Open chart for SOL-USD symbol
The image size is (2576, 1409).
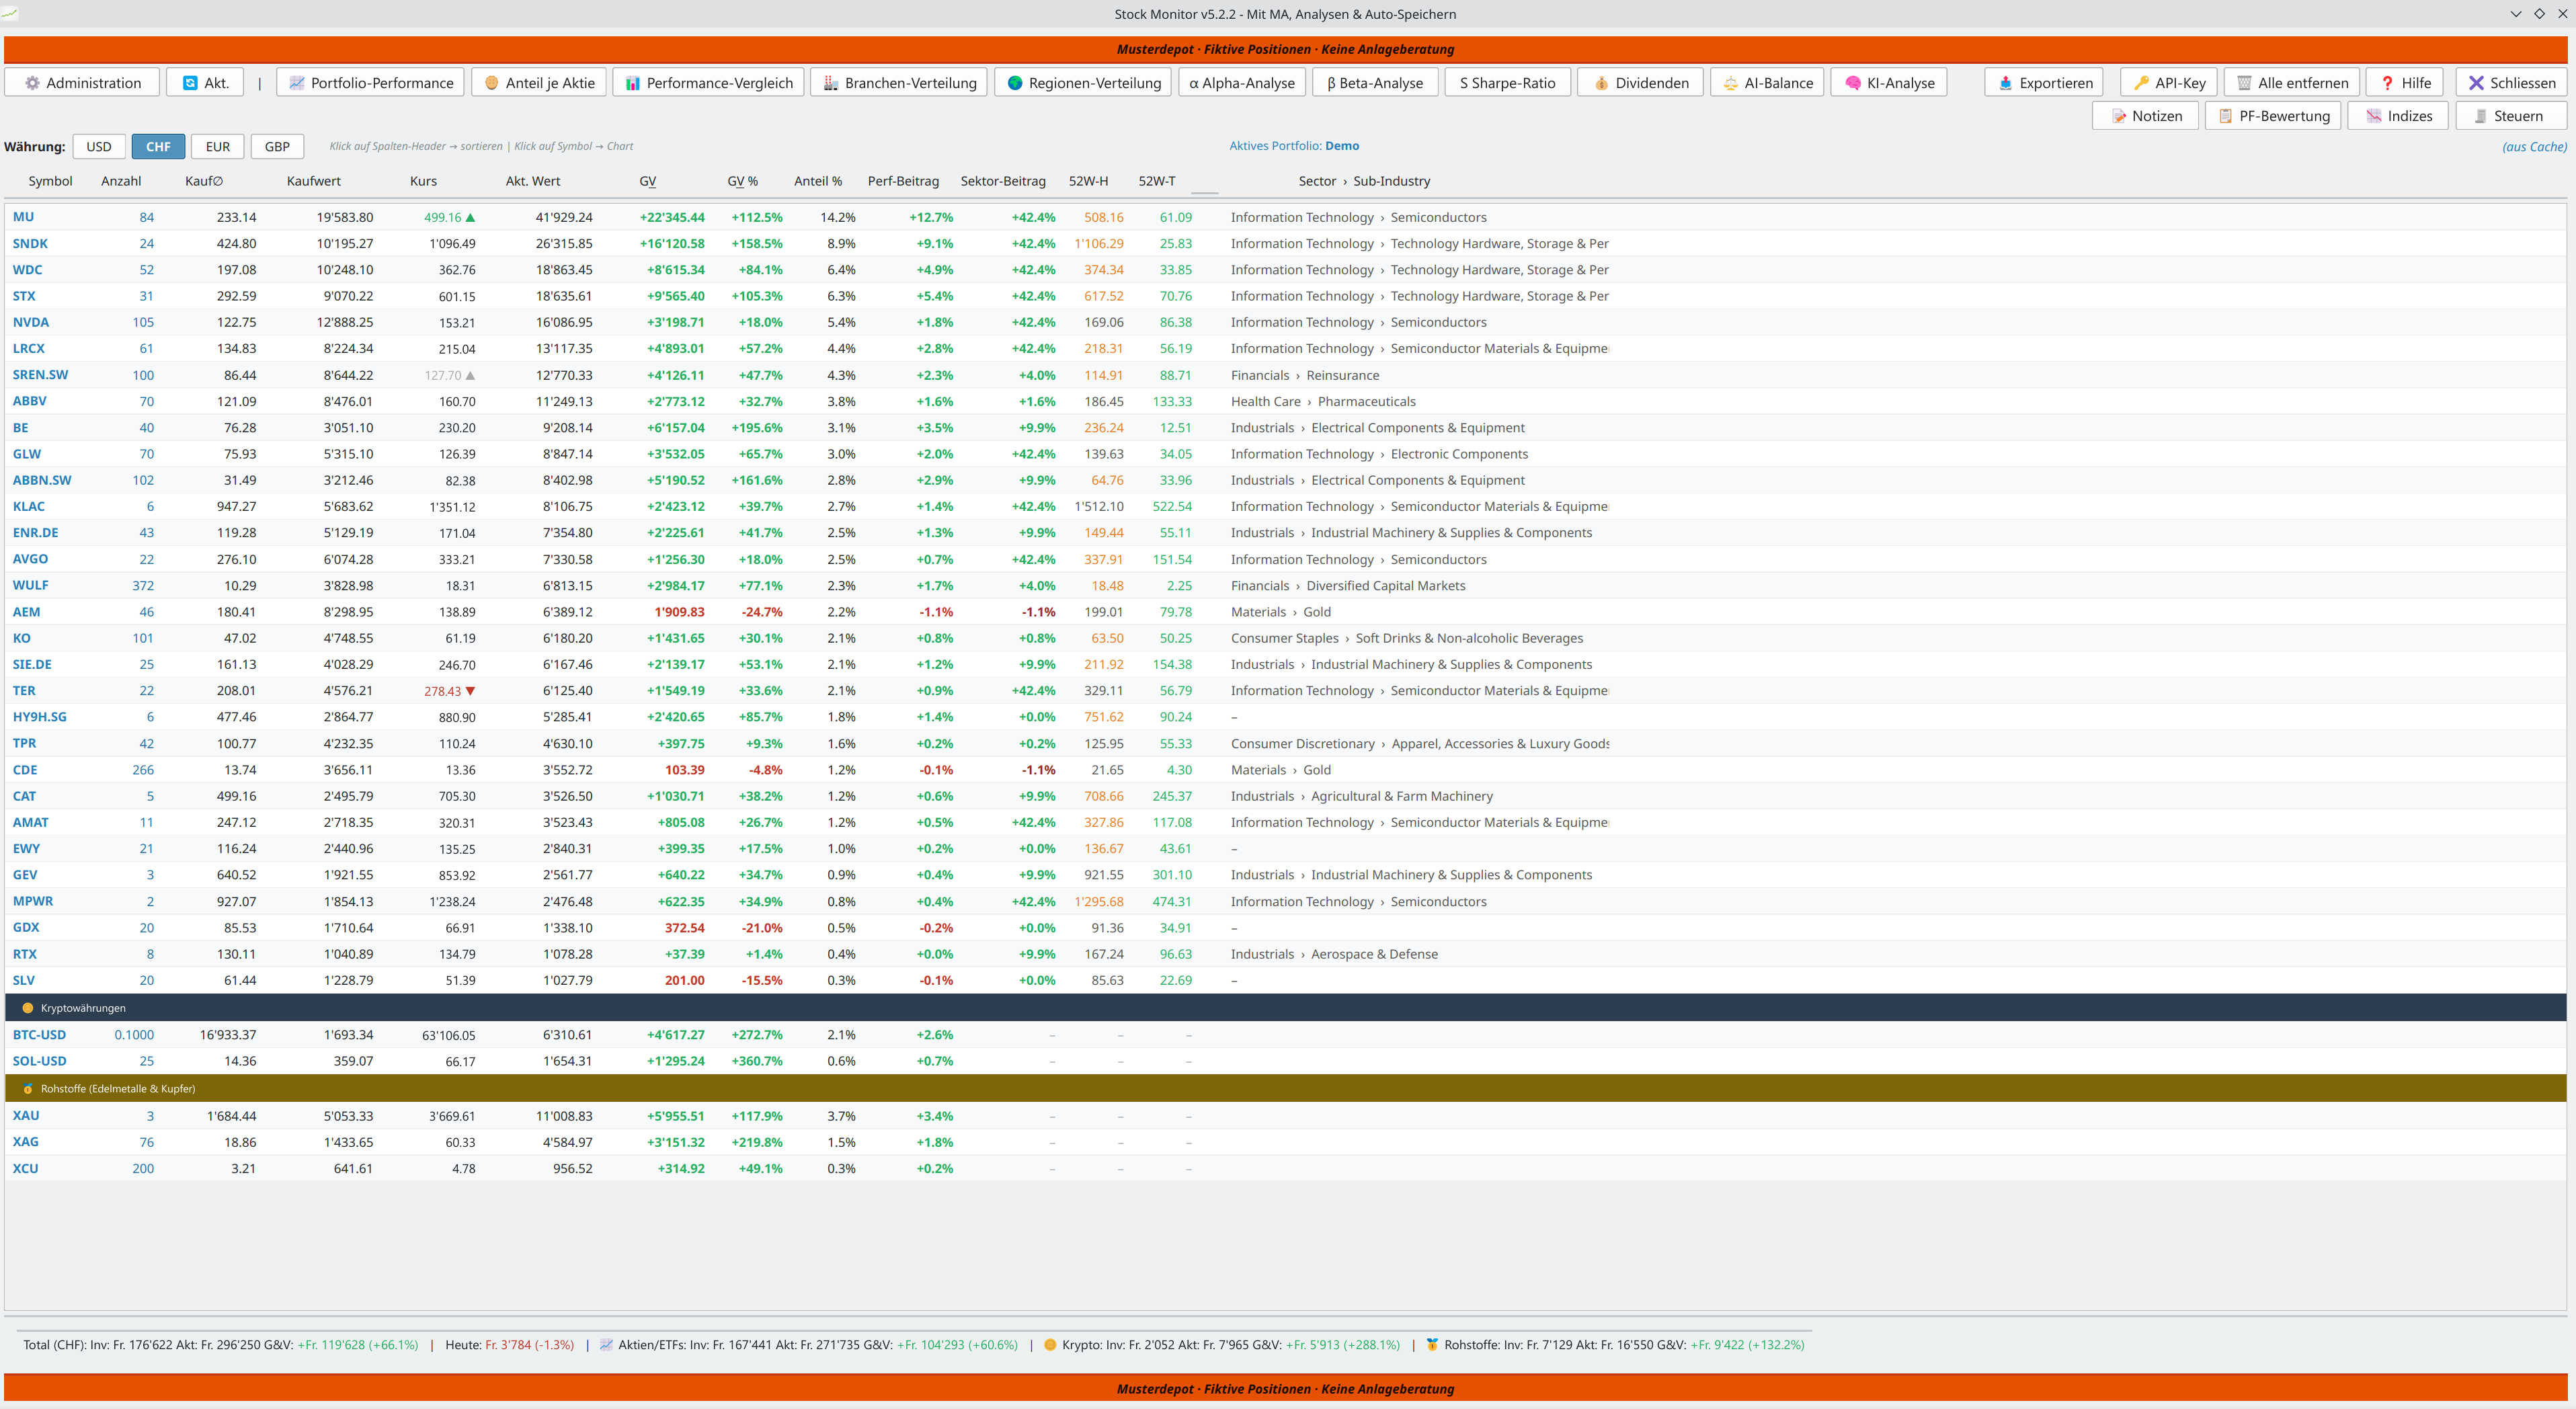(x=39, y=1061)
